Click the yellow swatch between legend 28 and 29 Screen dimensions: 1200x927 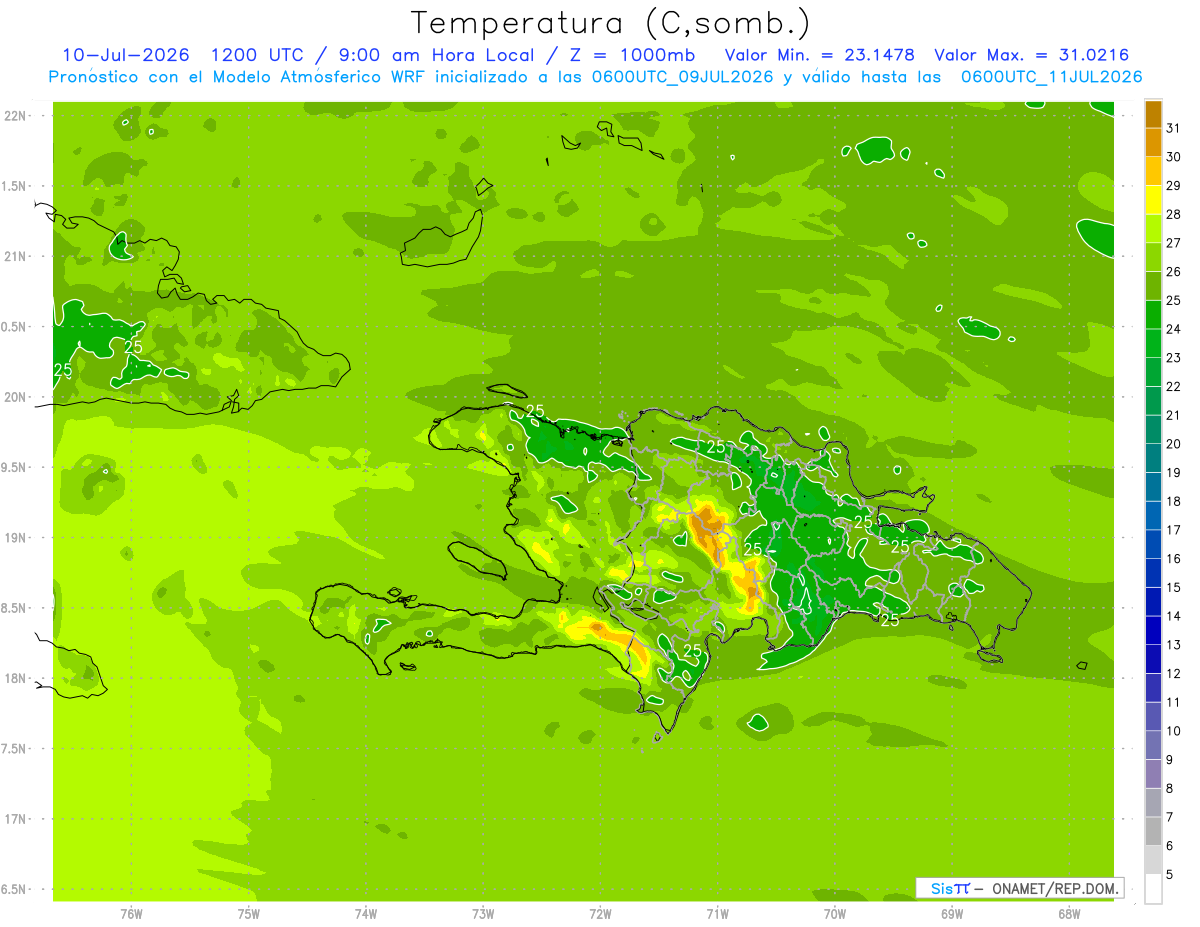pyautogui.click(x=1153, y=199)
